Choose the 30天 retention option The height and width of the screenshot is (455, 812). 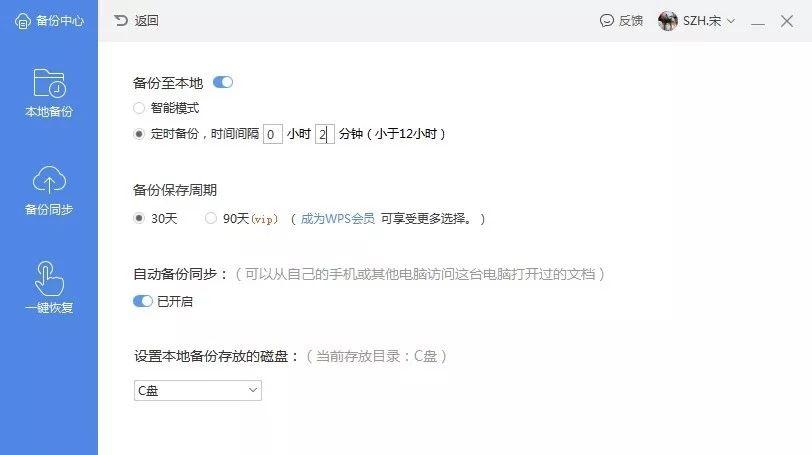pyautogui.click(x=139, y=218)
